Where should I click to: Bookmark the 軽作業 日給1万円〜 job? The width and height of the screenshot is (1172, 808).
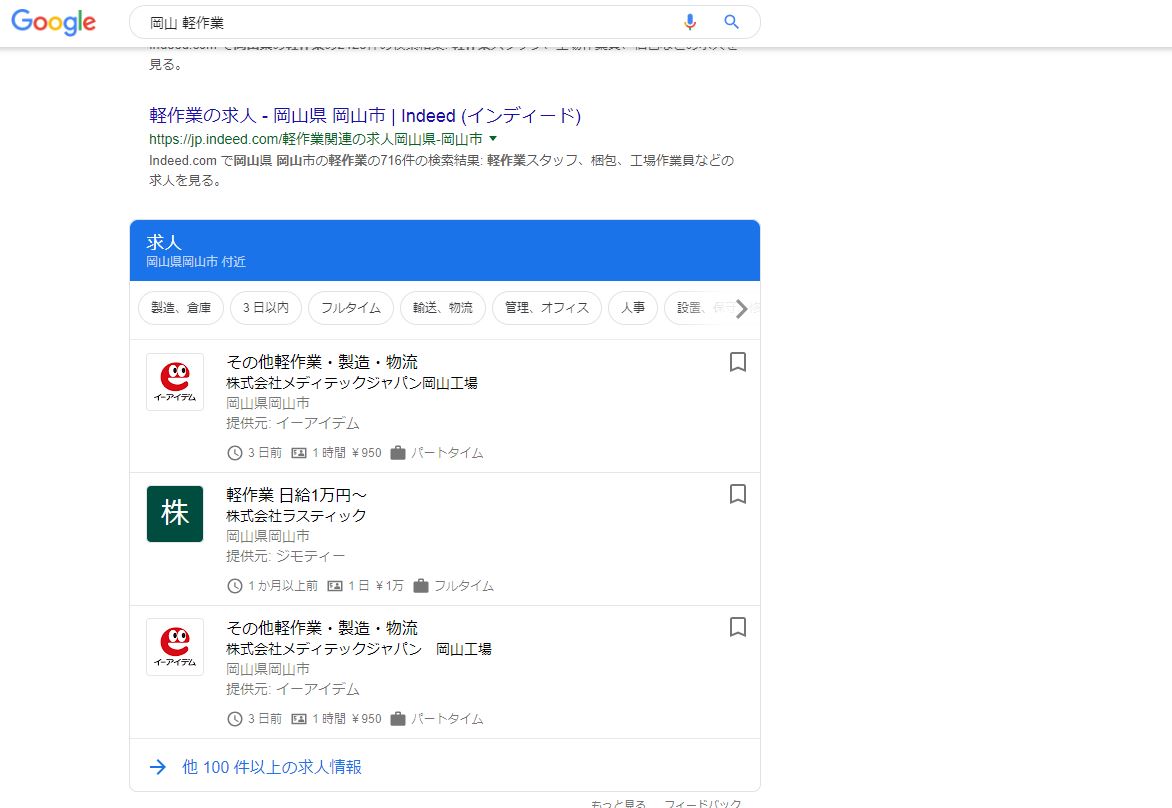[x=738, y=494]
